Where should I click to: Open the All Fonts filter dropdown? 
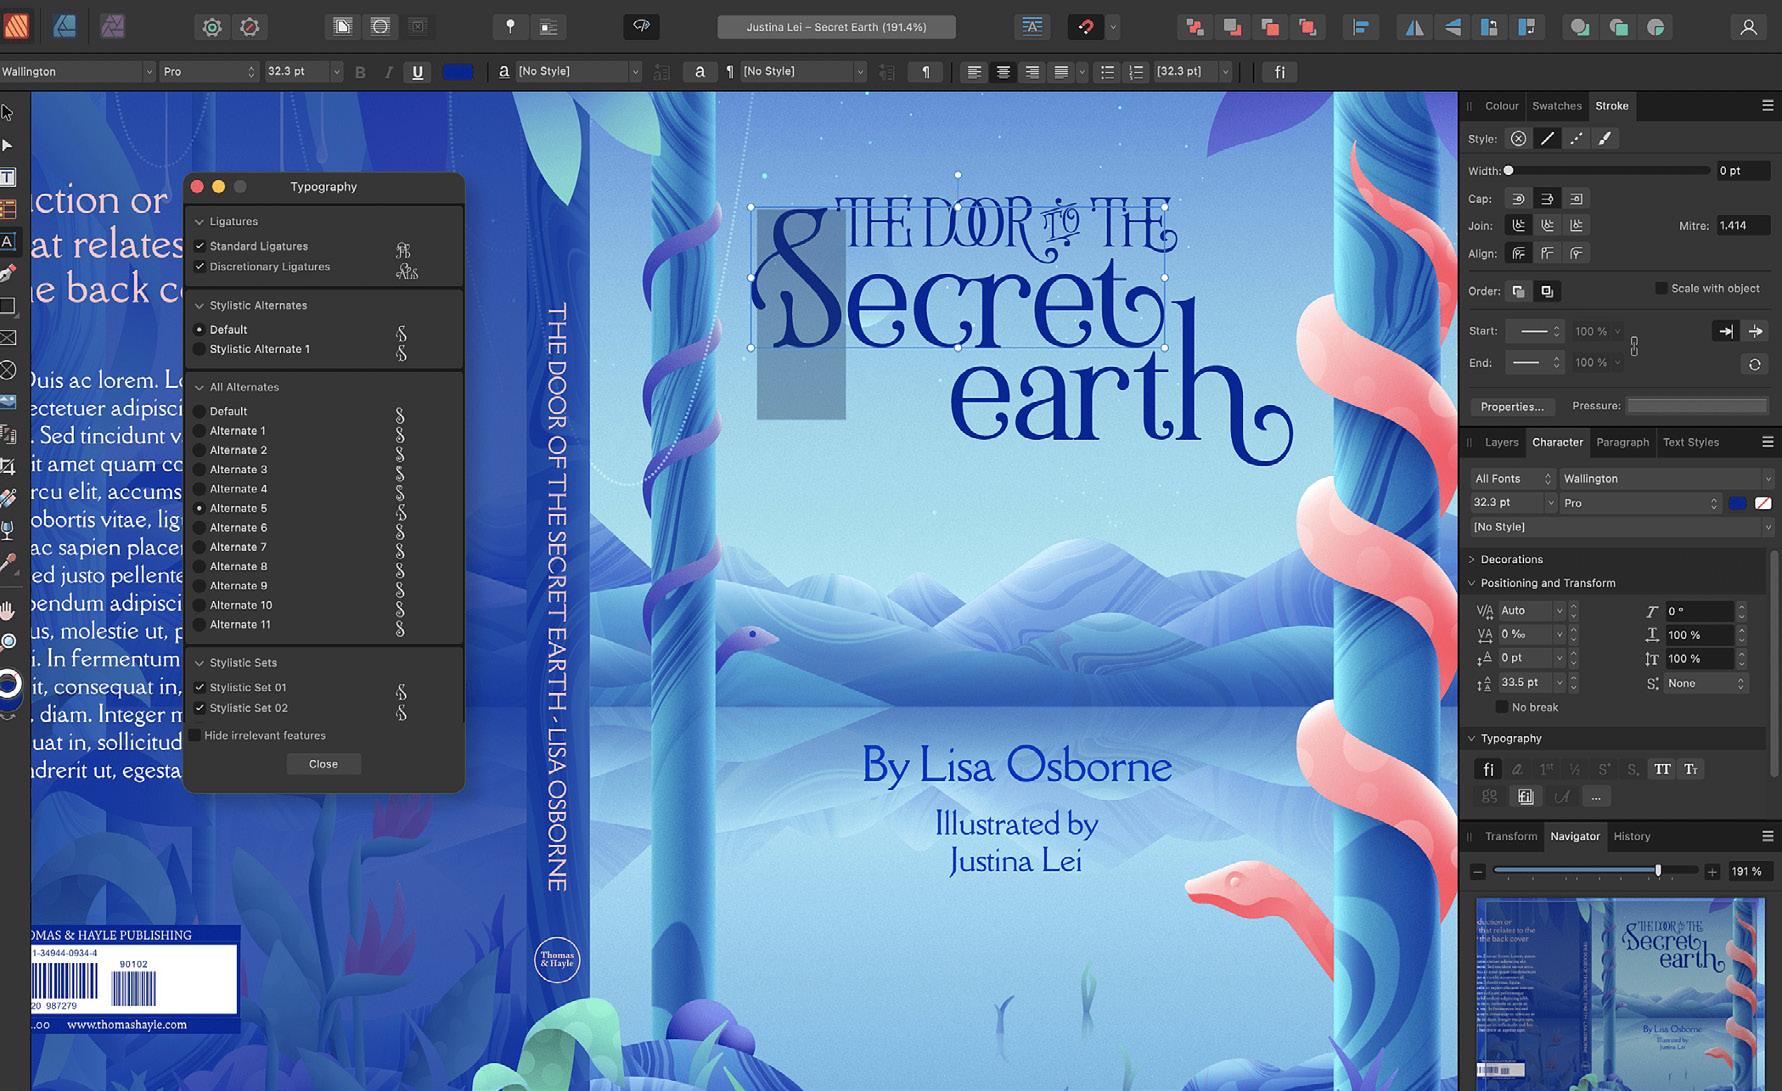click(x=1512, y=479)
